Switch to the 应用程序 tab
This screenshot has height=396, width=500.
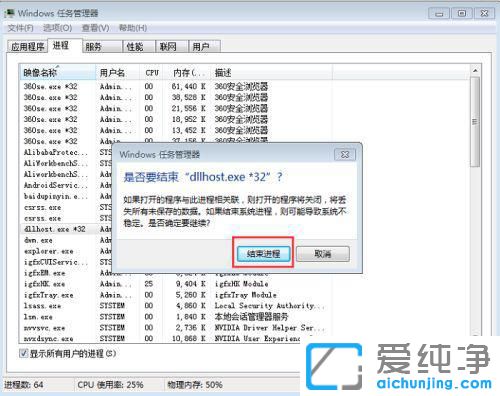[27, 47]
